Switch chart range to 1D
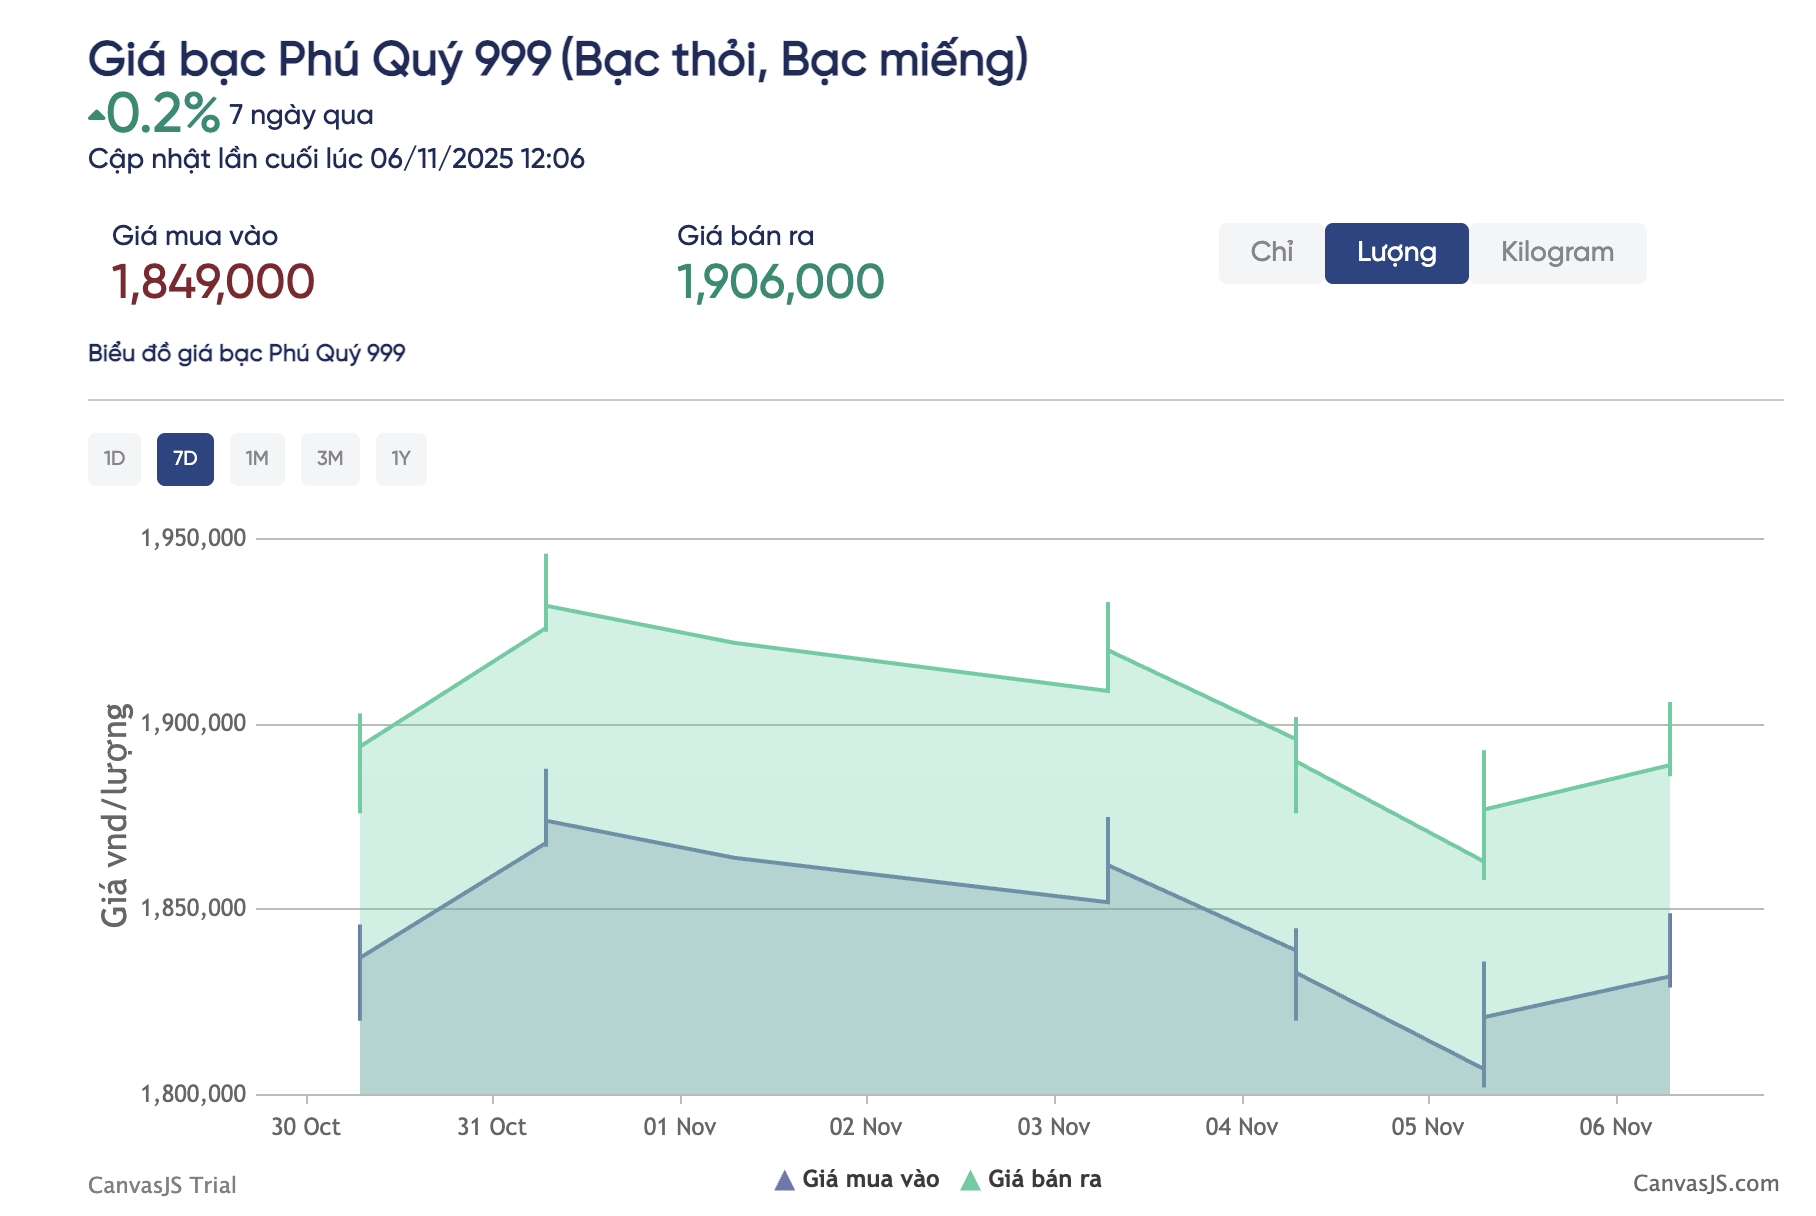This screenshot has width=1816, height=1216. tap(114, 459)
